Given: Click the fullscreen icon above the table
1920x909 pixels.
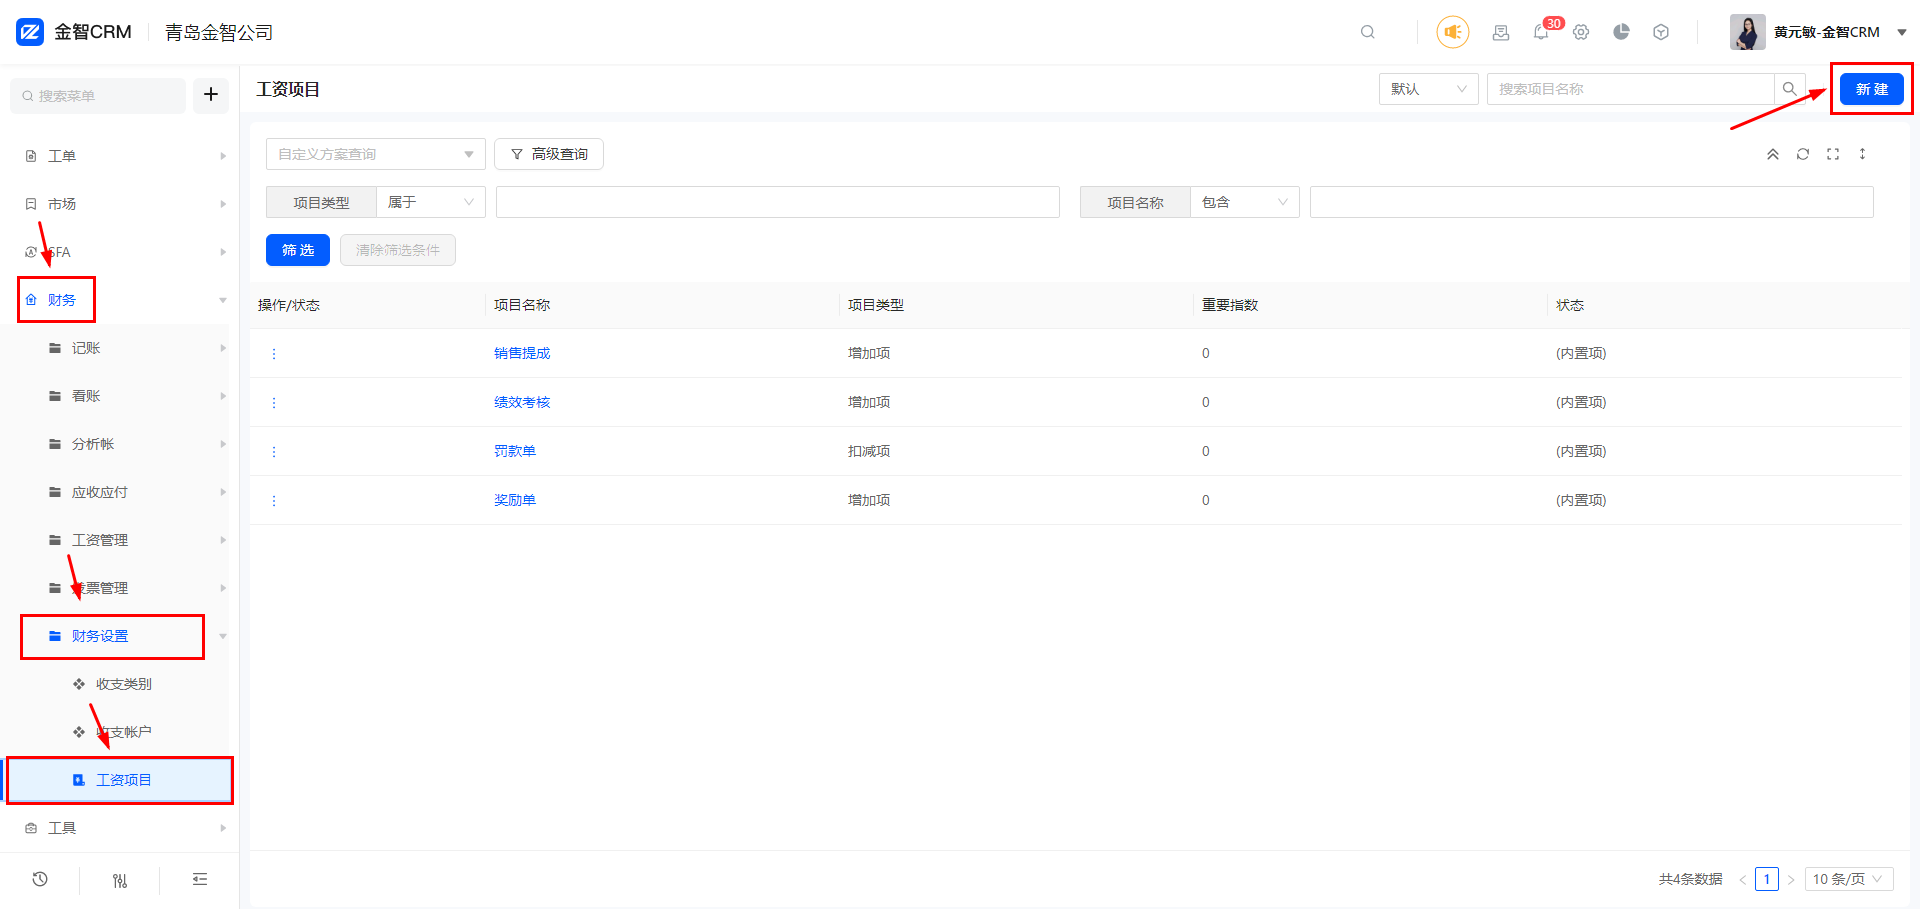Looking at the screenshot, I should click(x=1833, y=154).
